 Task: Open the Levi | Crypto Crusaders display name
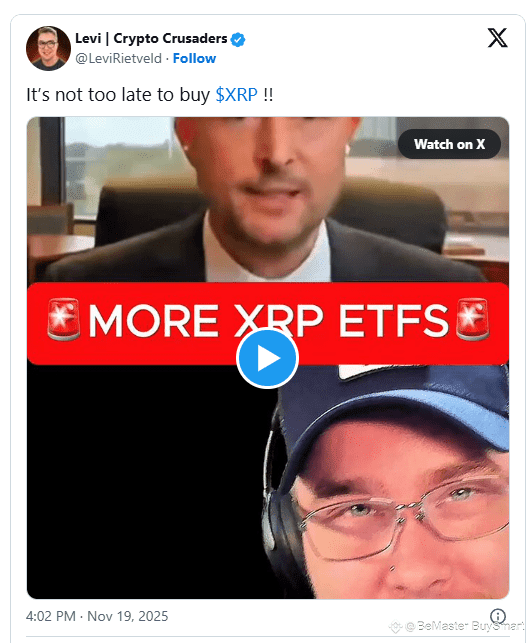coord(151,39)
